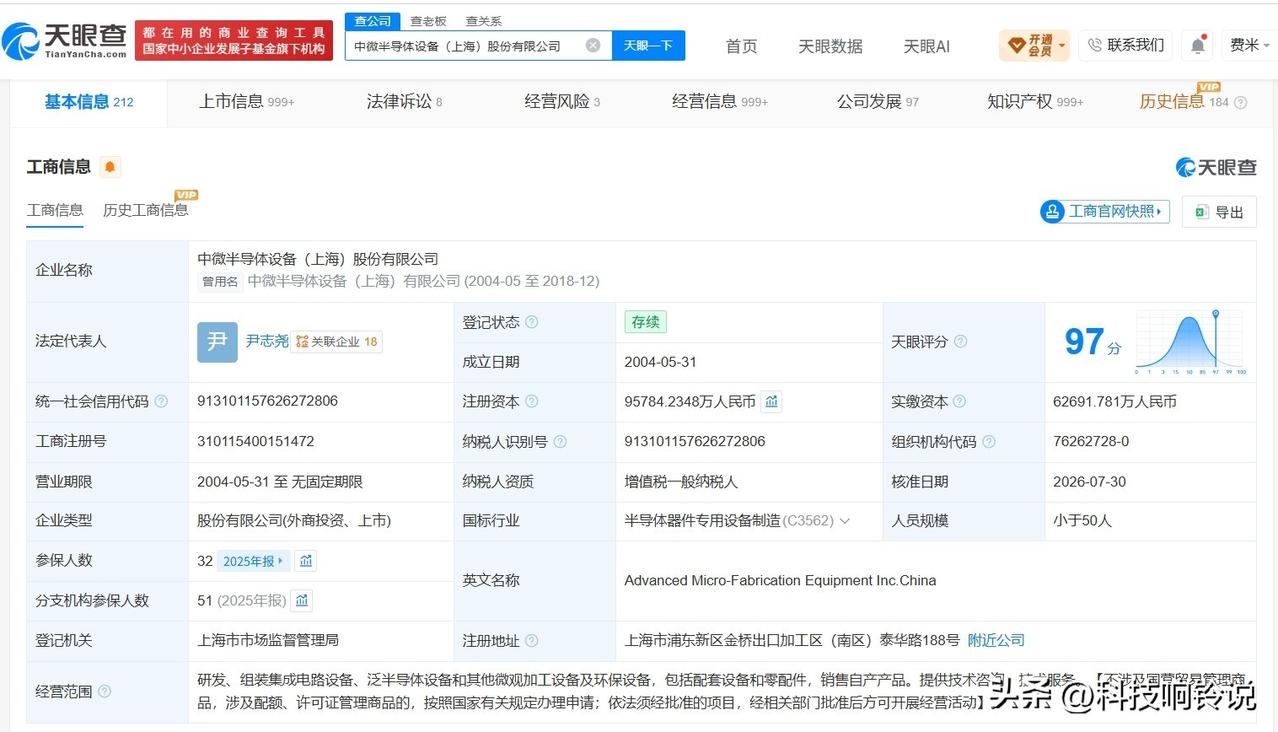The height and width of the screenshot is (732, 1278).
Task: Click the 成立日期 2004-05-31 value
Action: pos(661,362)
